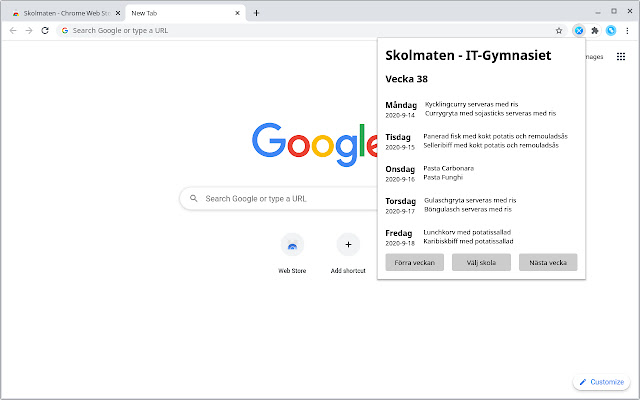This screenshot has width=640, height=400.
Task: Click the Skolmaten - IT-Gymnasiet heading
Action: 468,55
